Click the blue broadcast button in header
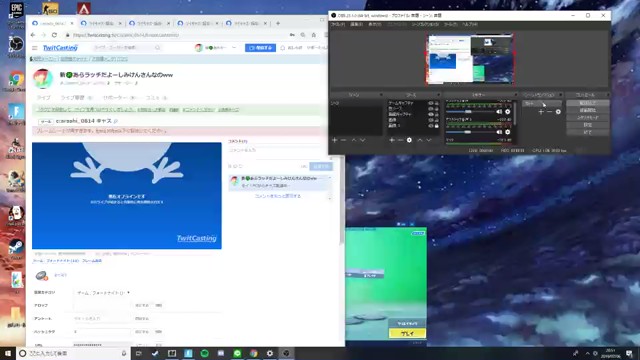 (x=260, y=48)
